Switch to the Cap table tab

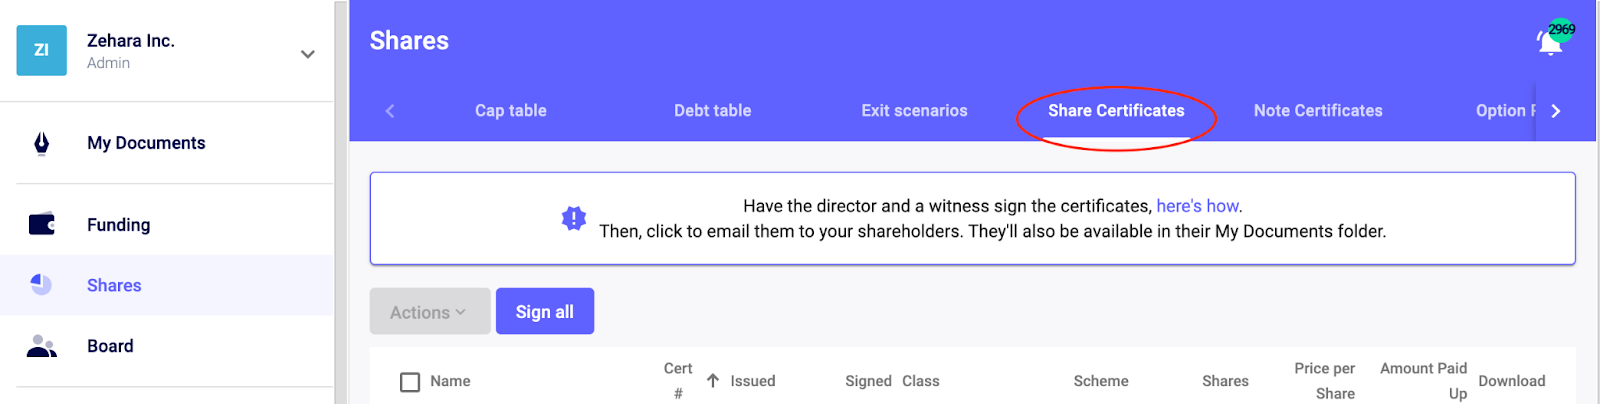pyautogui.click(x=511, y=111)
